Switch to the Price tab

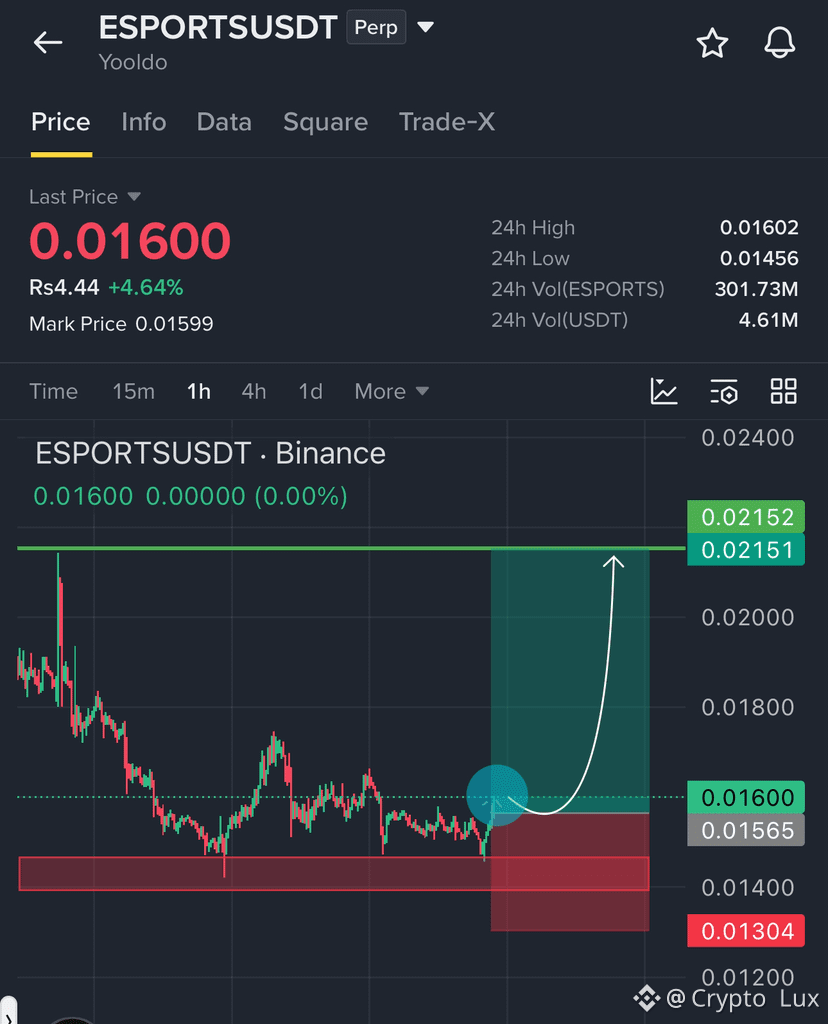tap(61, 122)
